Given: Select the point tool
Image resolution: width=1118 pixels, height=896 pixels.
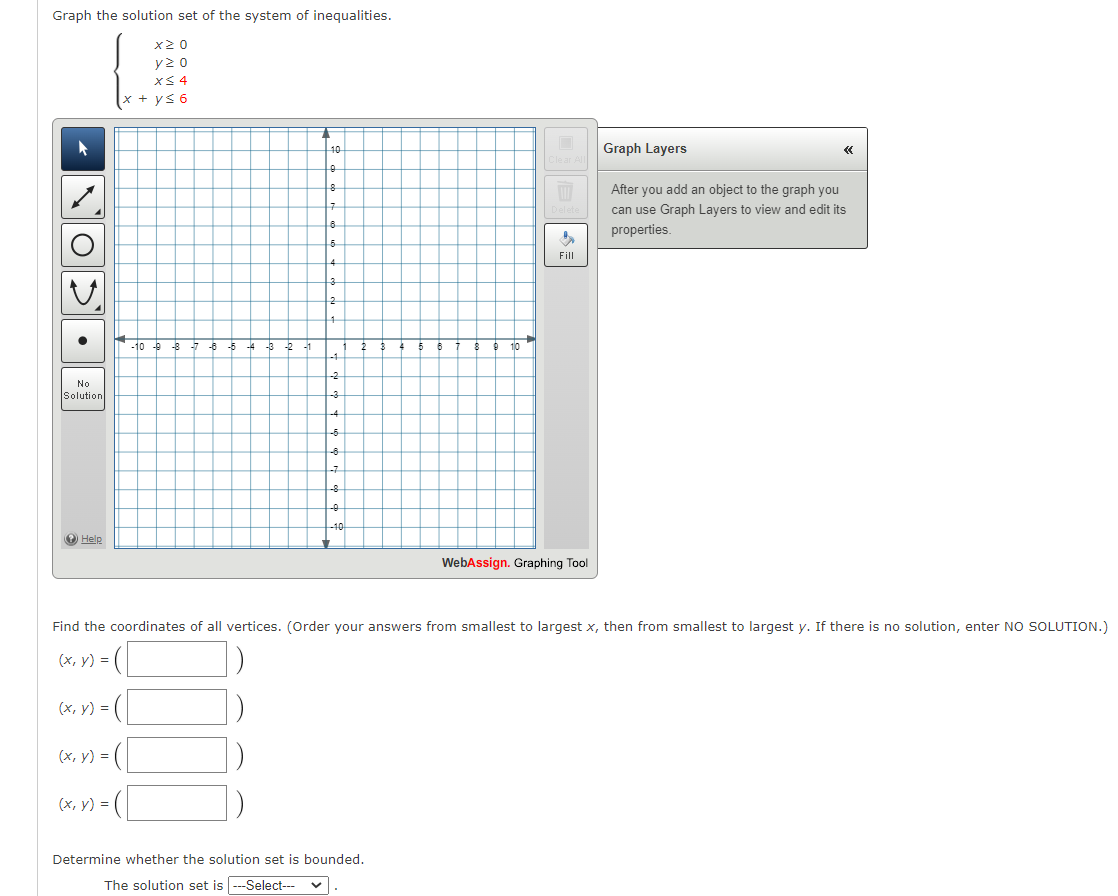Looking at the screenshot, I should (83, 341).
